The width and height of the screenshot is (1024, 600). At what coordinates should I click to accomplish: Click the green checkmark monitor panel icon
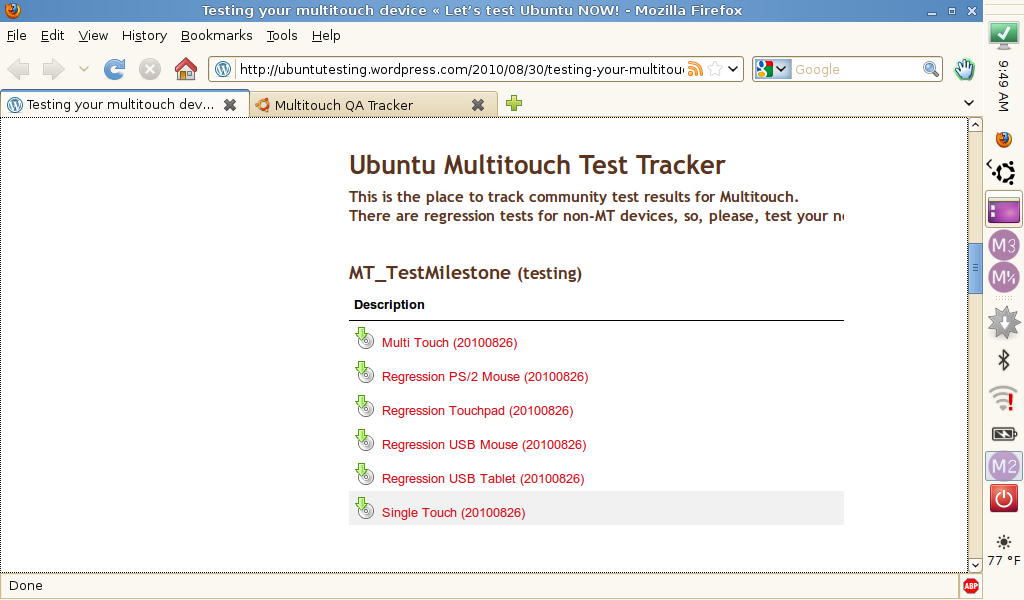tap(1004, 36)
